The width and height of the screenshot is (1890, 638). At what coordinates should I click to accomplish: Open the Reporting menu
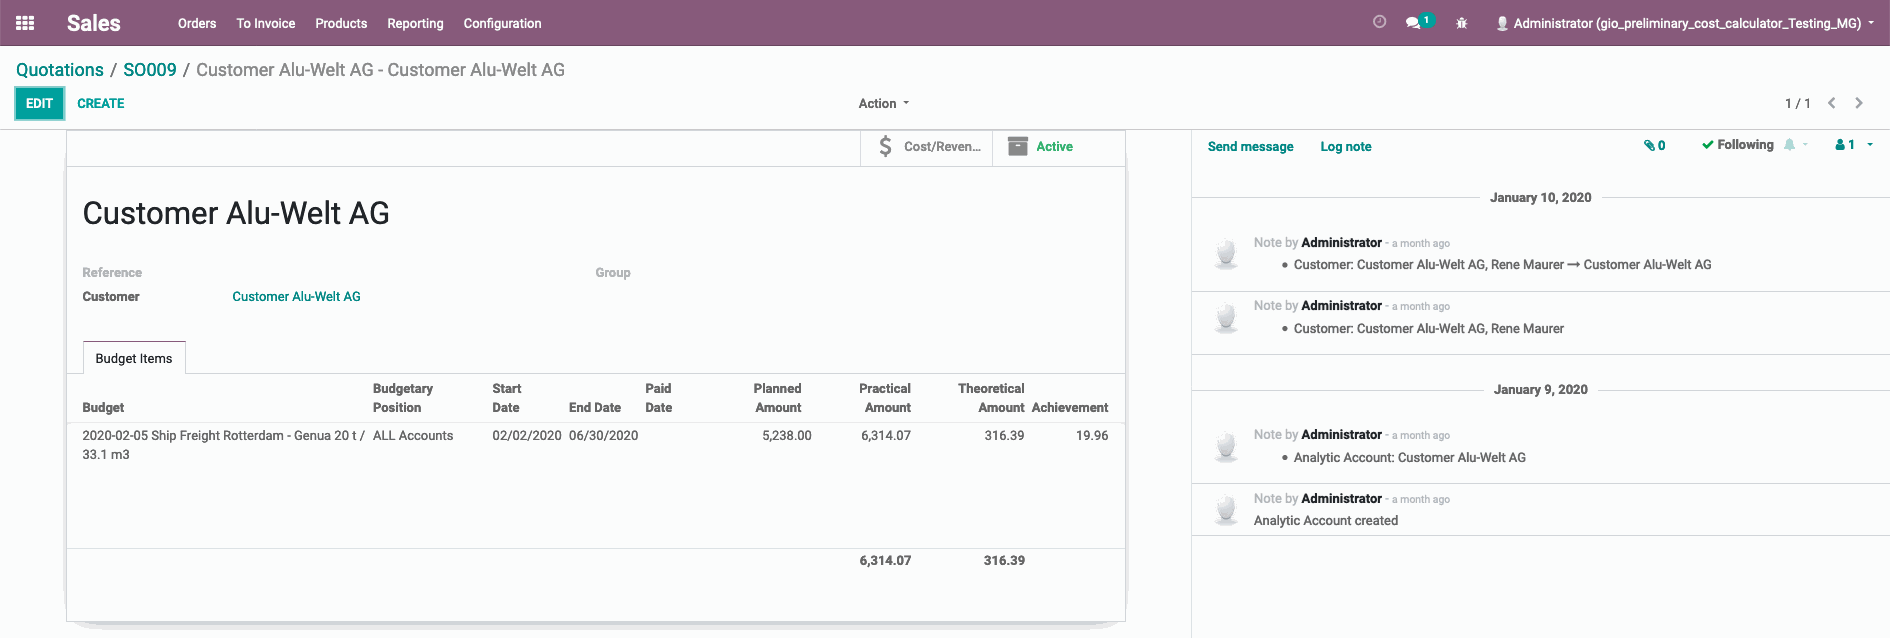(x=415, y=23)
